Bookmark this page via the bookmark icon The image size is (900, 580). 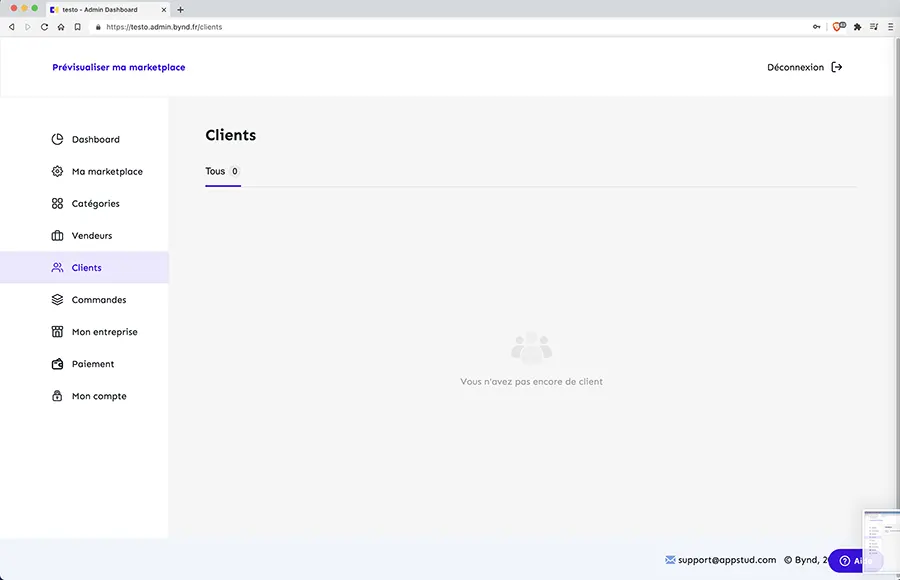point(77,27)
